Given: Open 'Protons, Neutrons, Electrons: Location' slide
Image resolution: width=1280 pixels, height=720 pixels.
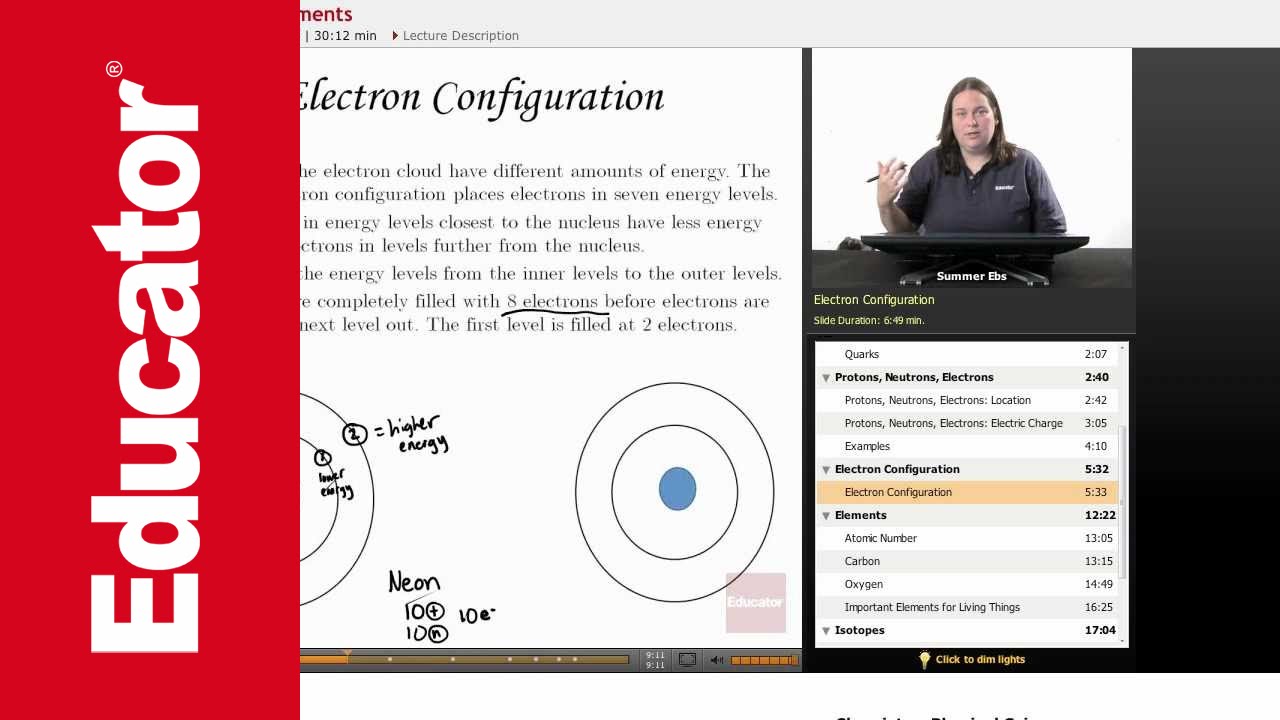Looking at the screenshot, I should [x=968, y=400].
